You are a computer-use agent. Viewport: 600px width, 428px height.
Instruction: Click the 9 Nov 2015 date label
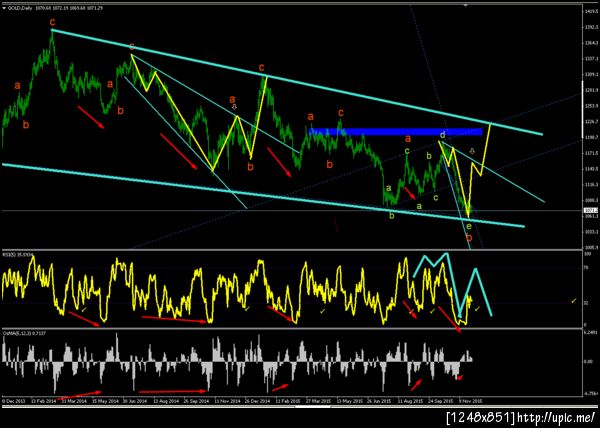point(470,401)
